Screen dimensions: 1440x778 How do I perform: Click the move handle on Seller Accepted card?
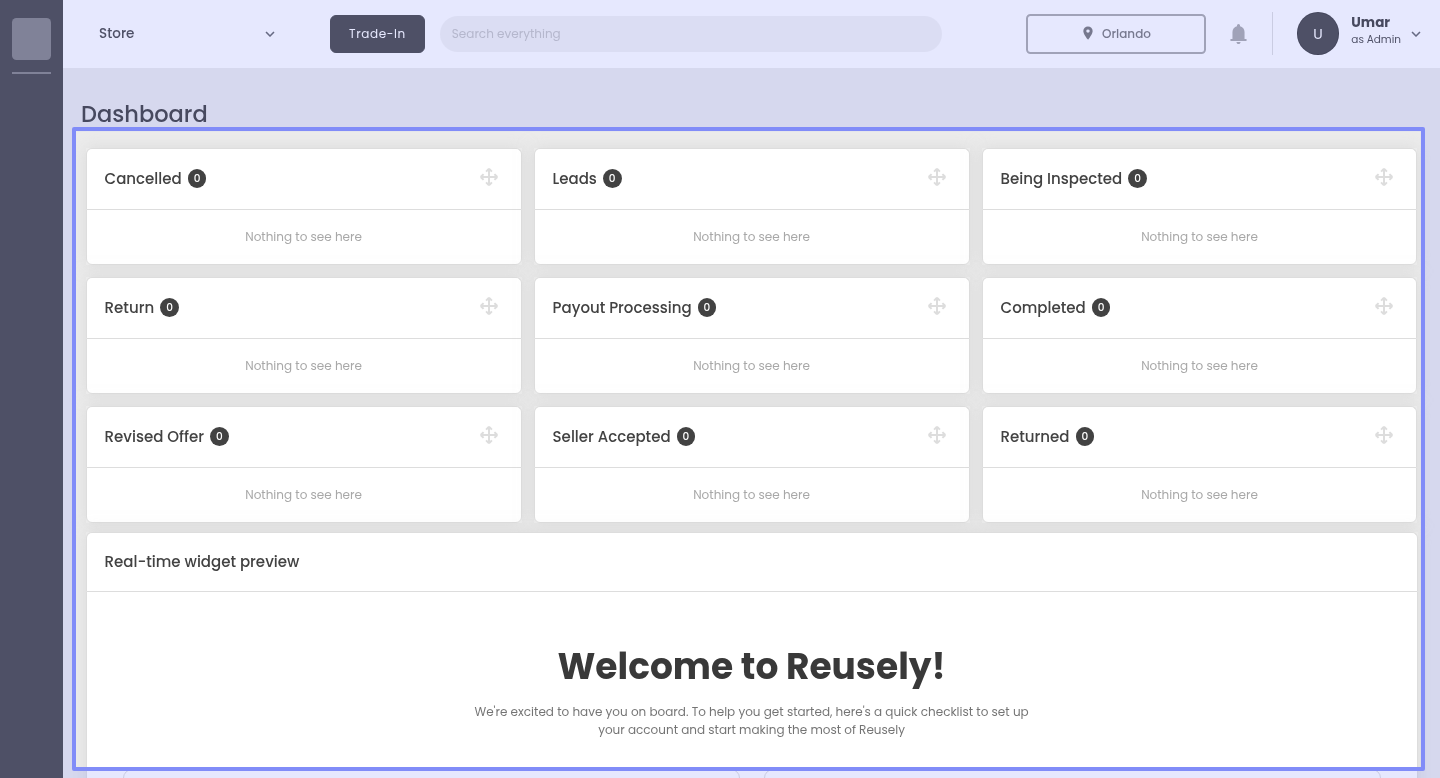tap(937, 436)
